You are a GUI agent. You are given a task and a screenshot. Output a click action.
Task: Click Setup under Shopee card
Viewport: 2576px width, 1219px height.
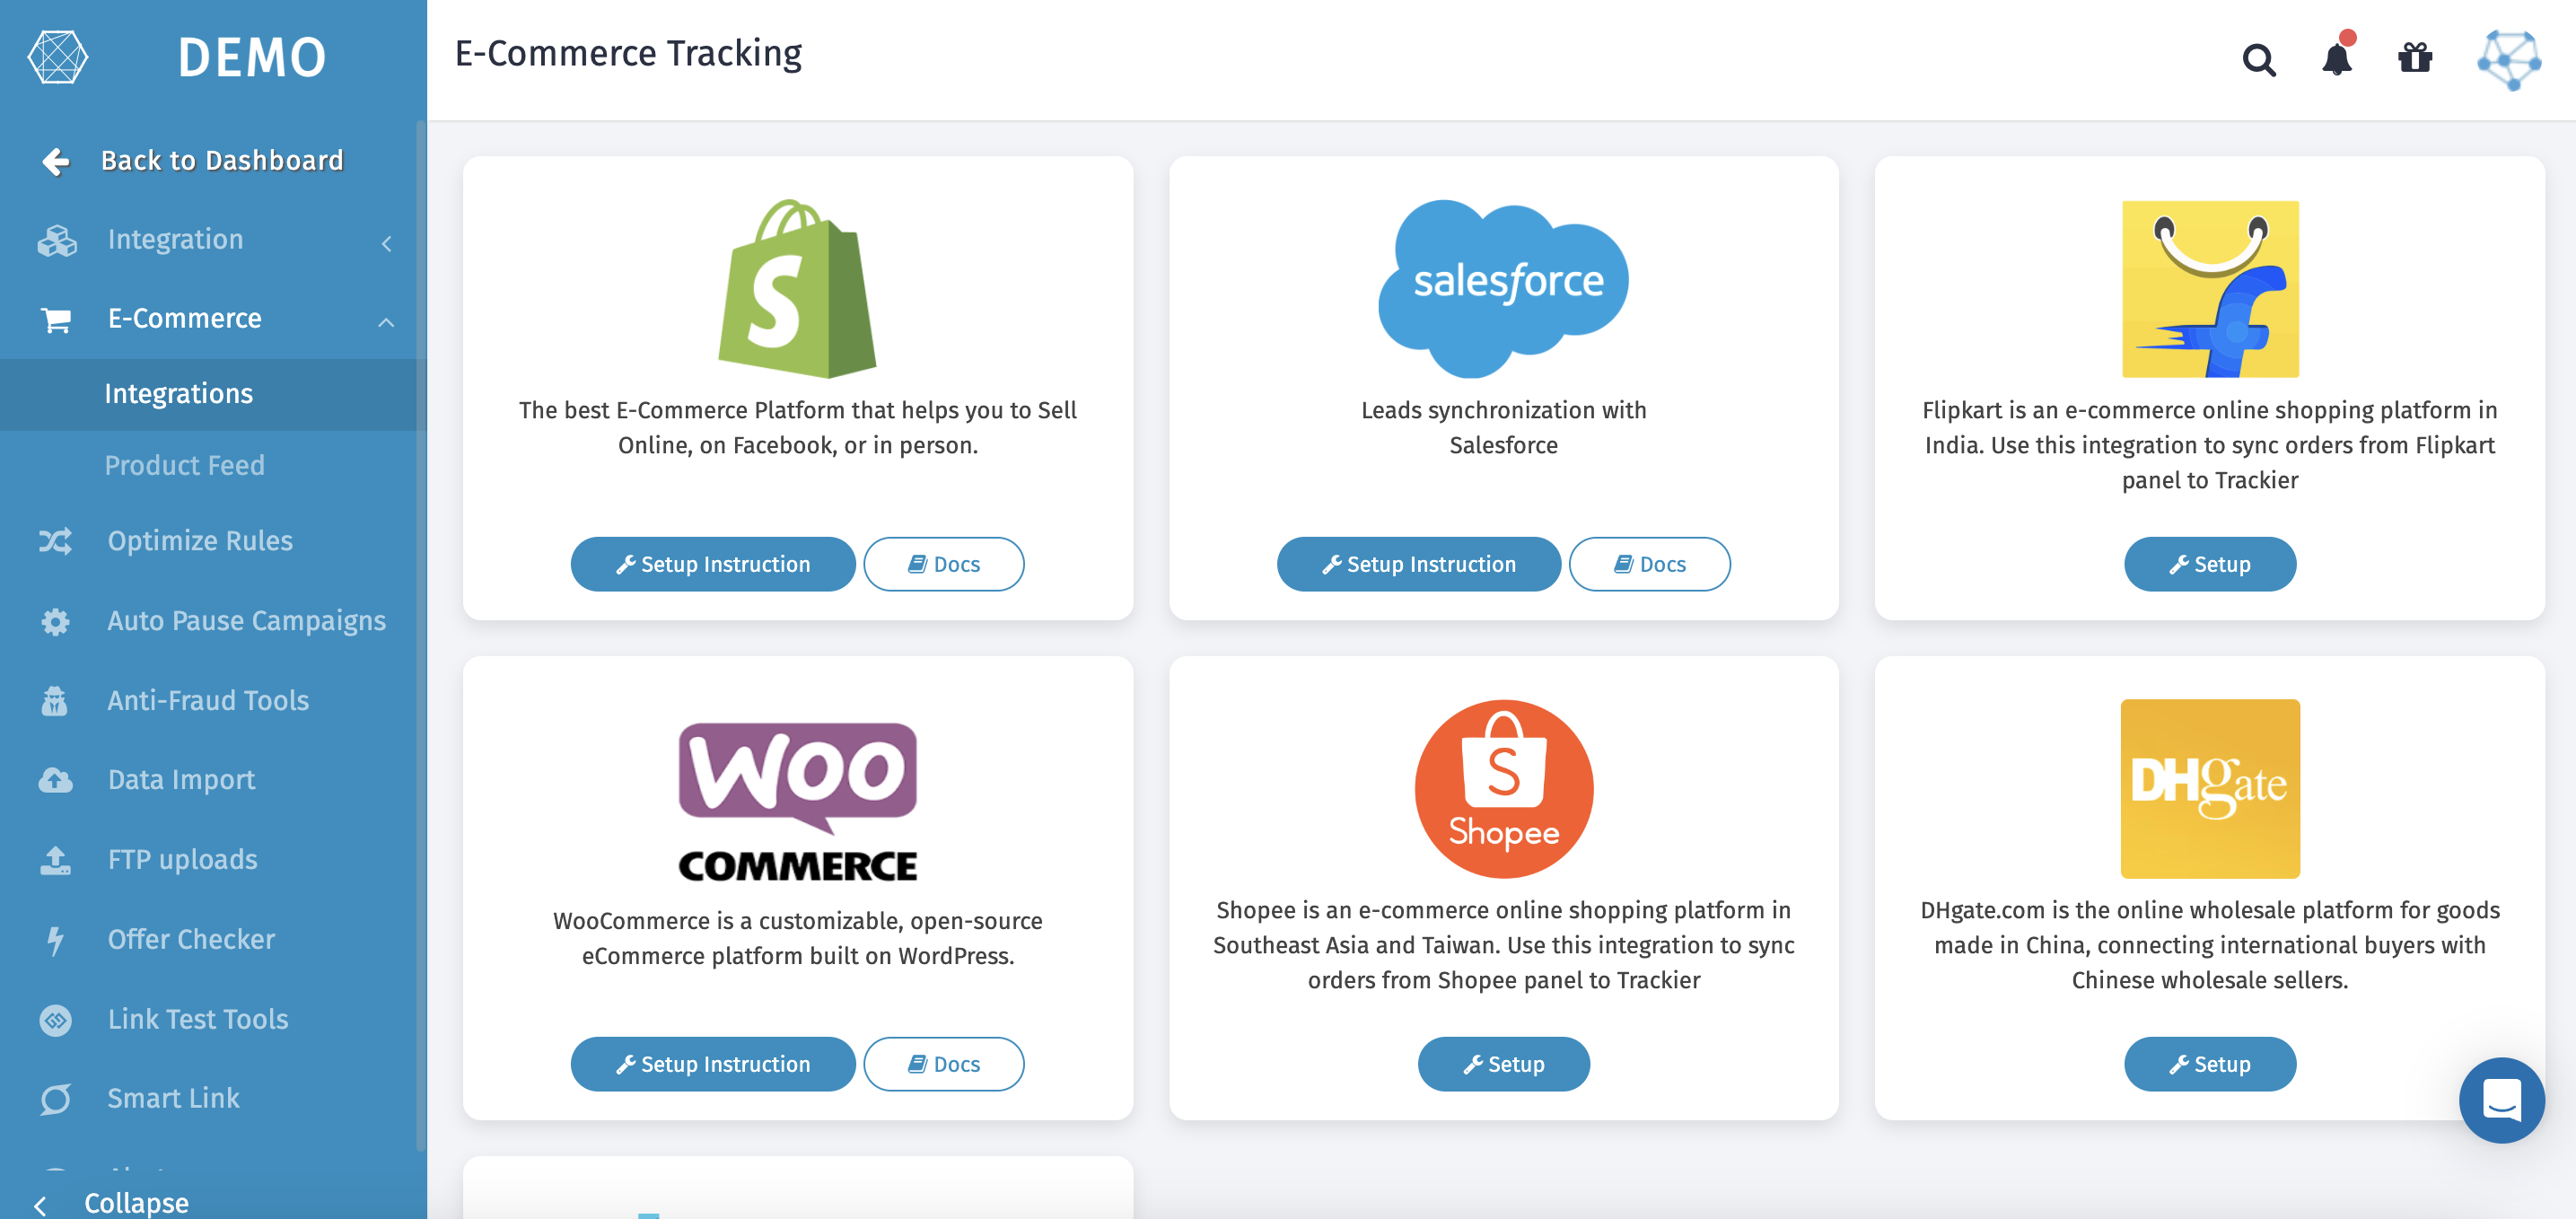click(x=1503, y=1064)
